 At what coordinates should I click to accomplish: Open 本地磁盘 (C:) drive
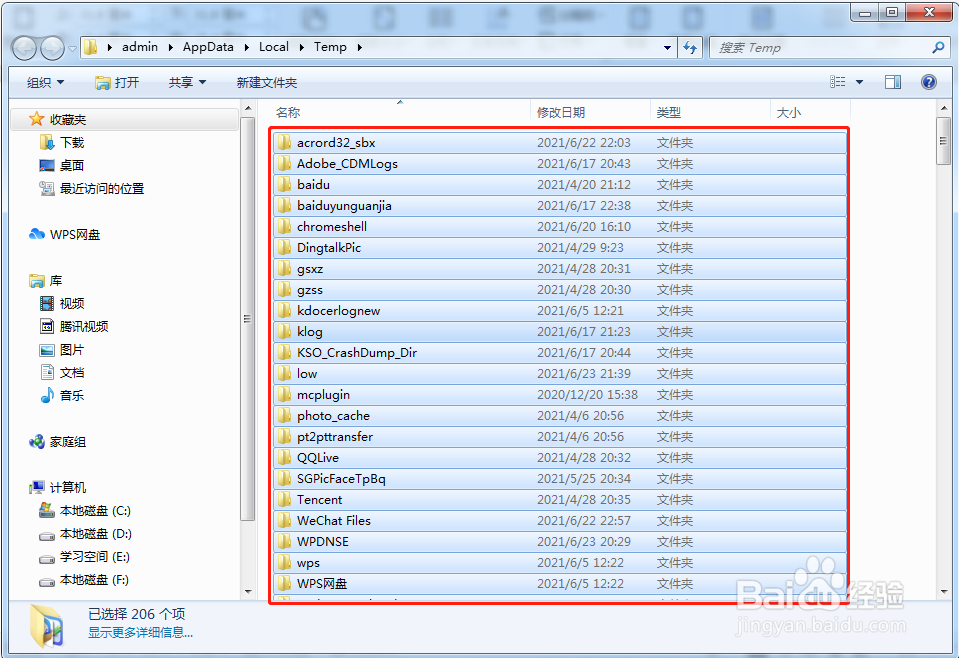(x=85, y=511)
